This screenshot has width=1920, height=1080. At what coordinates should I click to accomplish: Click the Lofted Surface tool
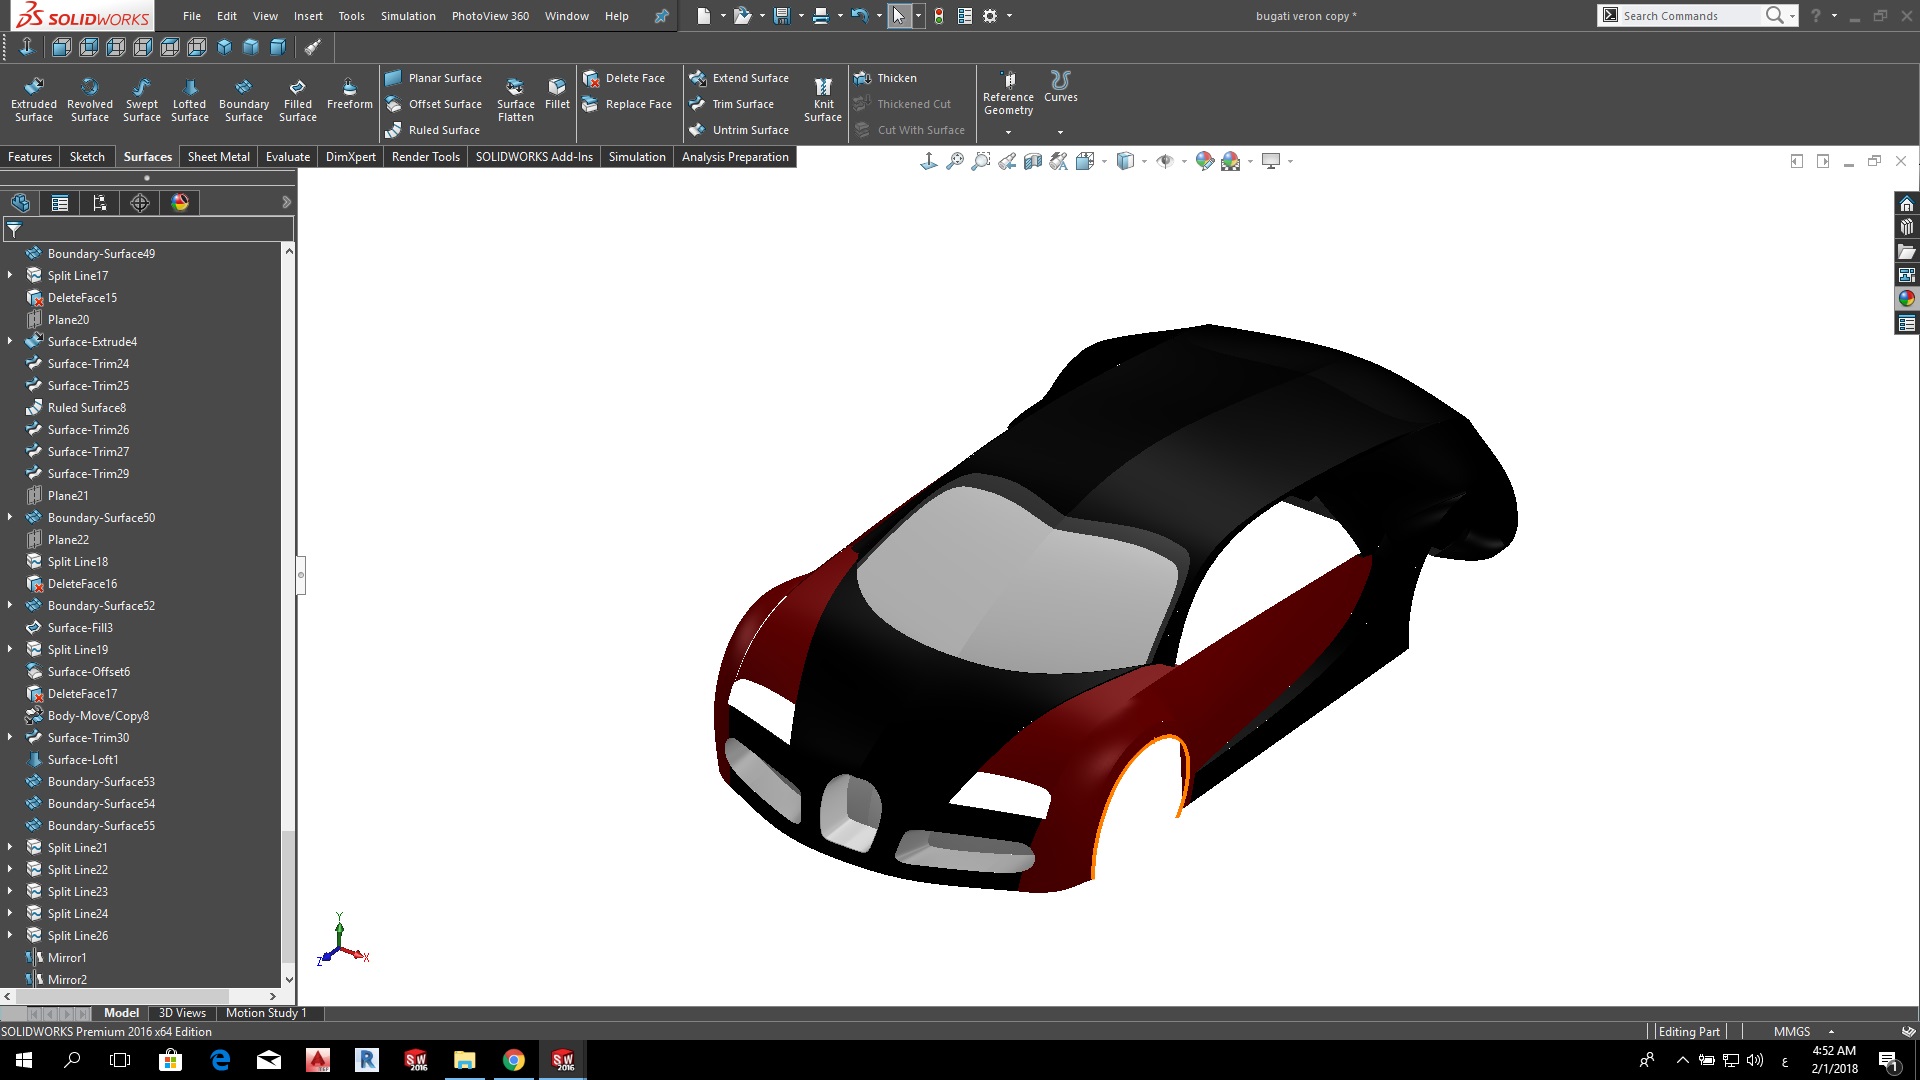[x=190, y=99]
